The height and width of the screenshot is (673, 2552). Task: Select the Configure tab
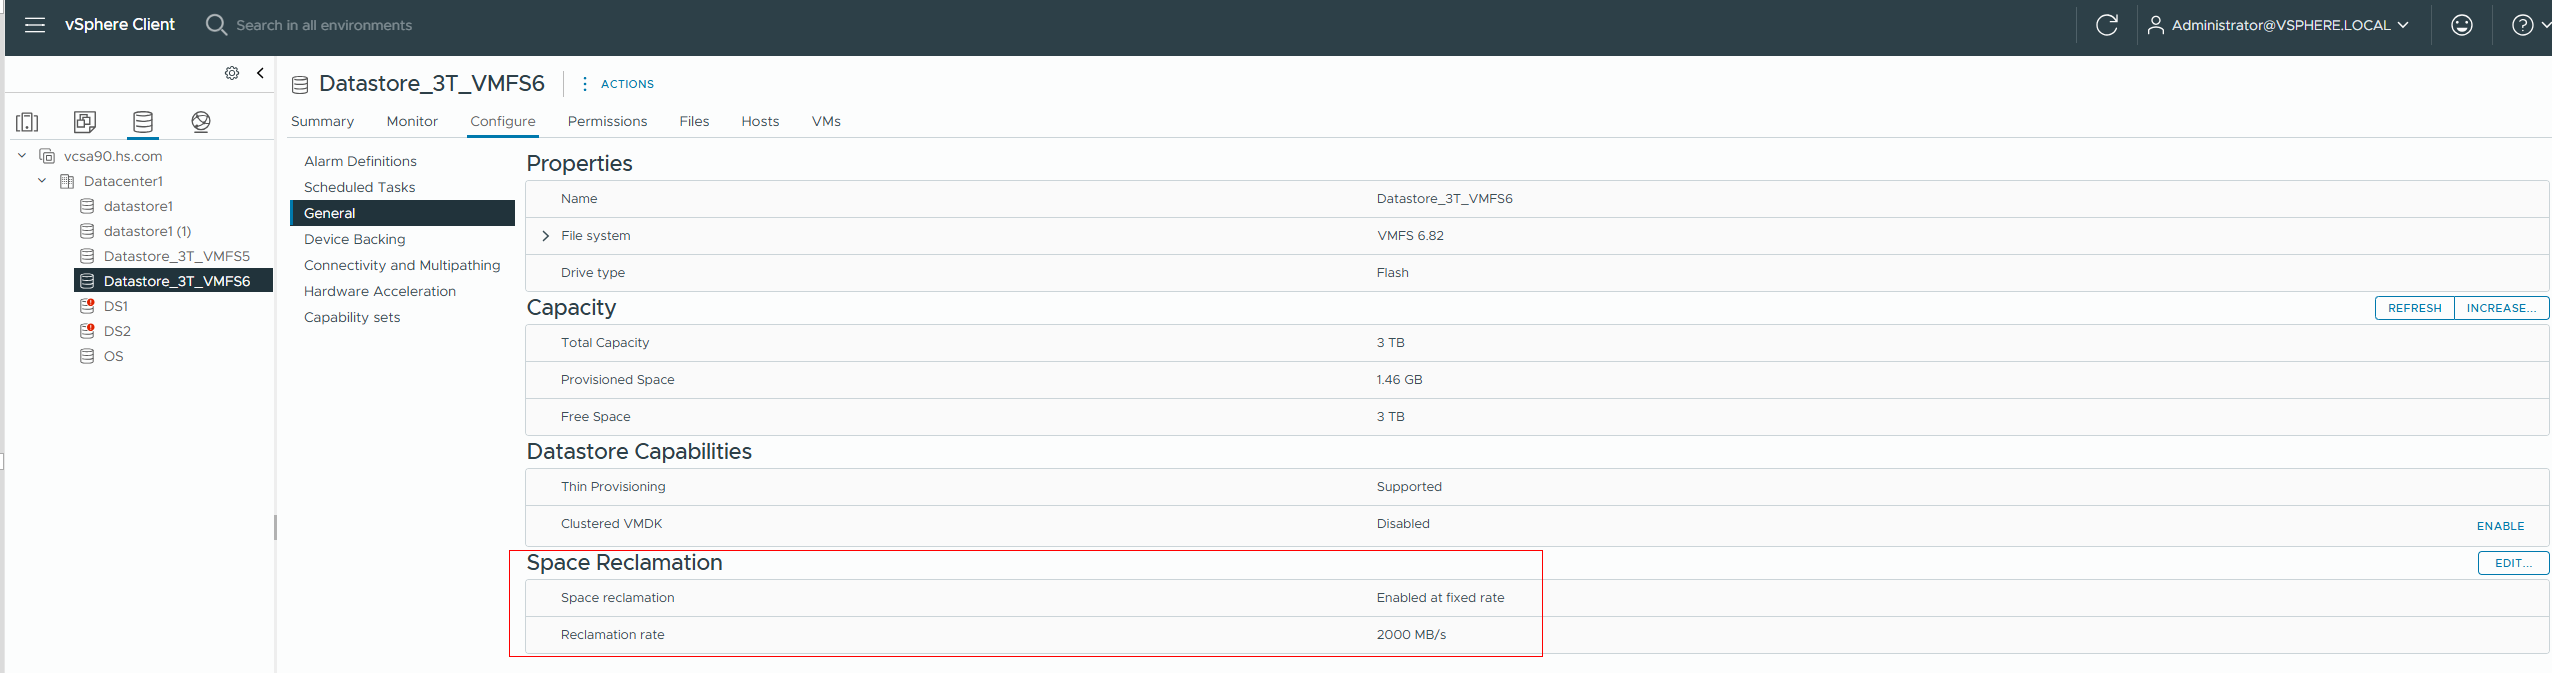coord(503,121)
